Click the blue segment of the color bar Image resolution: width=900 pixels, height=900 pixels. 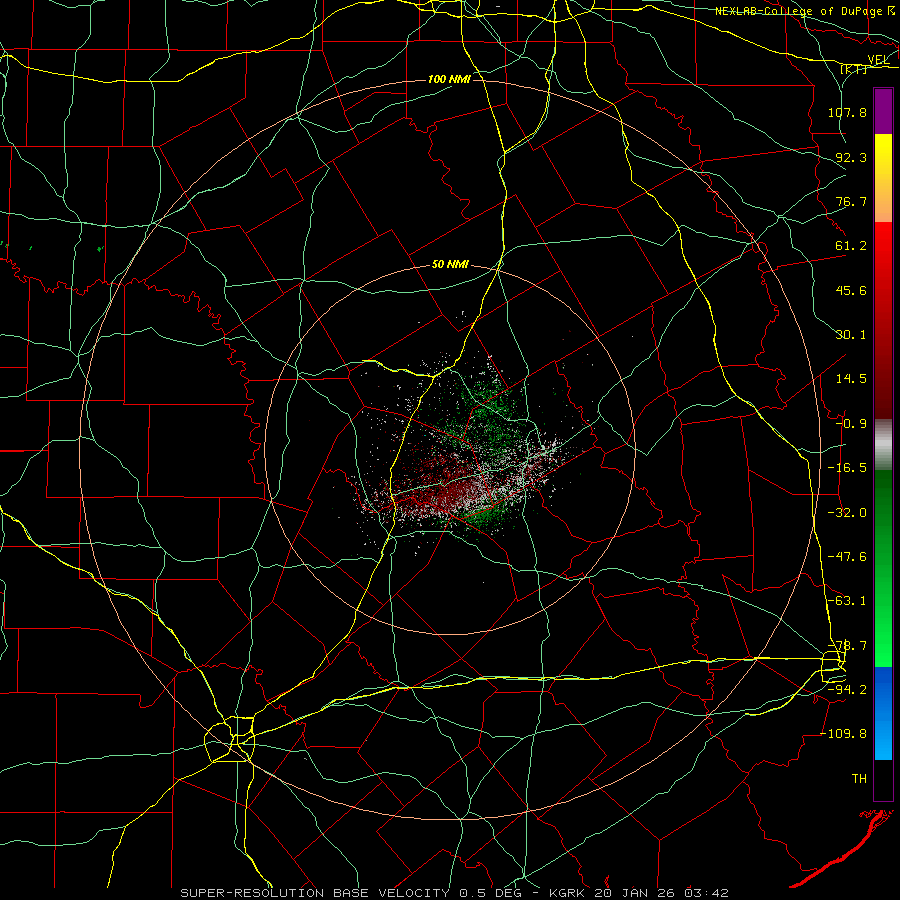coord(883,713)
